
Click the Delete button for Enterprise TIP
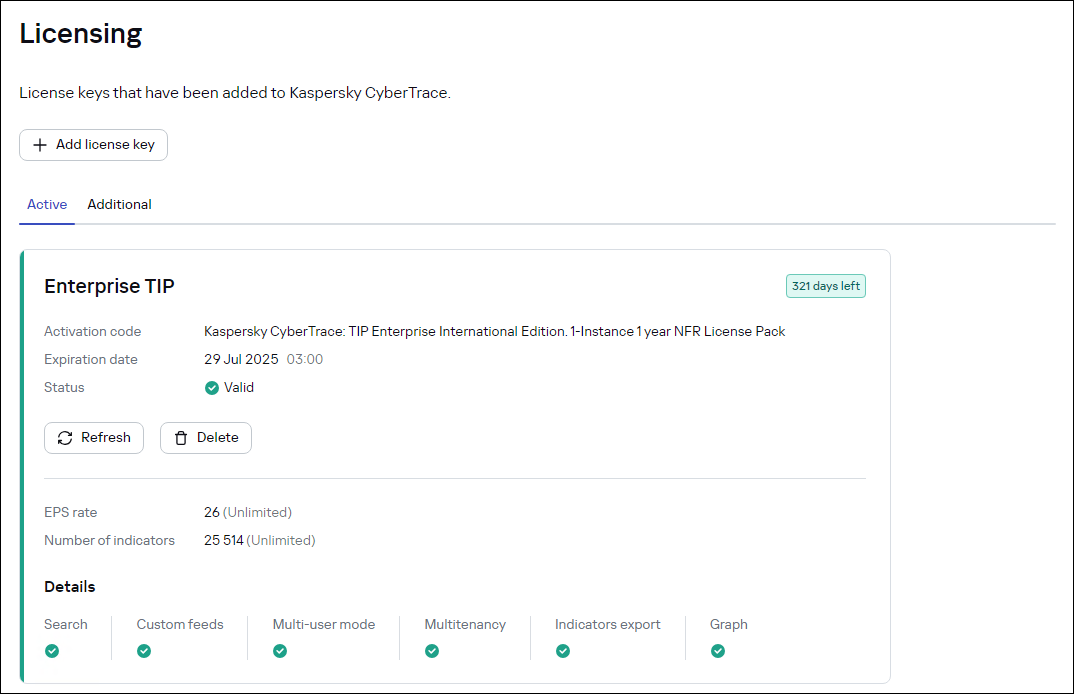point(205,437)
